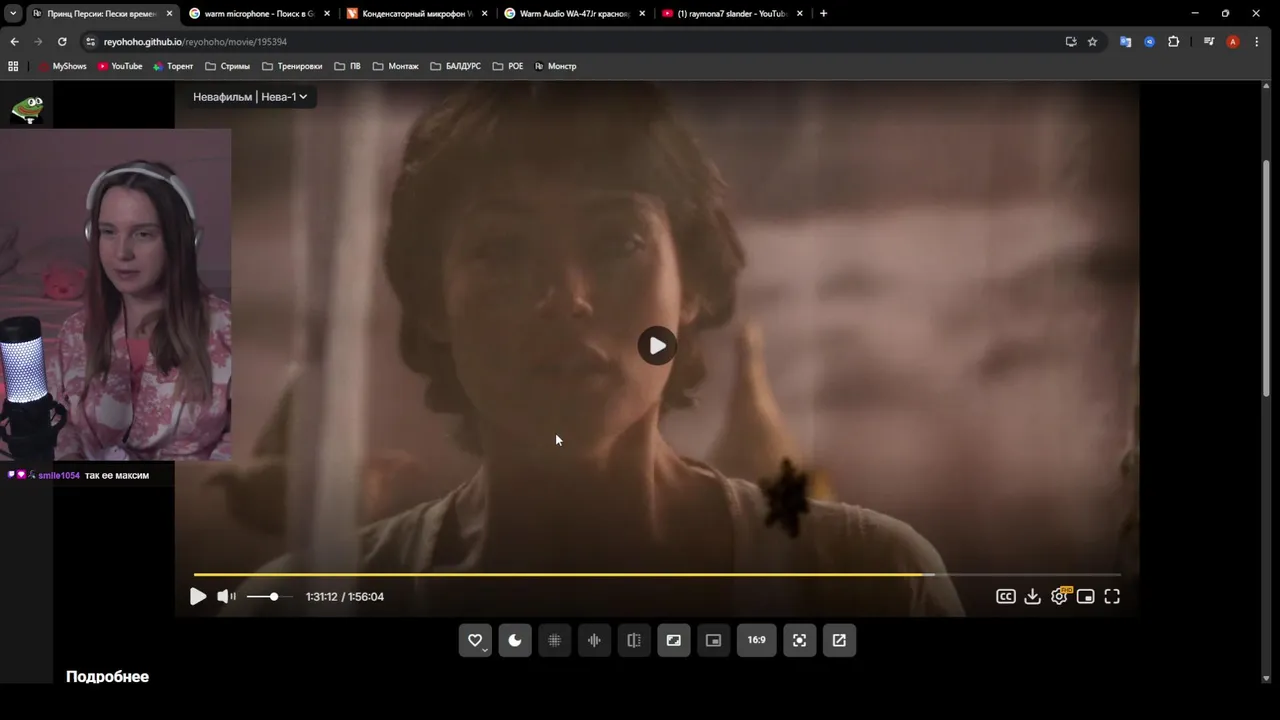Reload the current page

pos(62,42)
